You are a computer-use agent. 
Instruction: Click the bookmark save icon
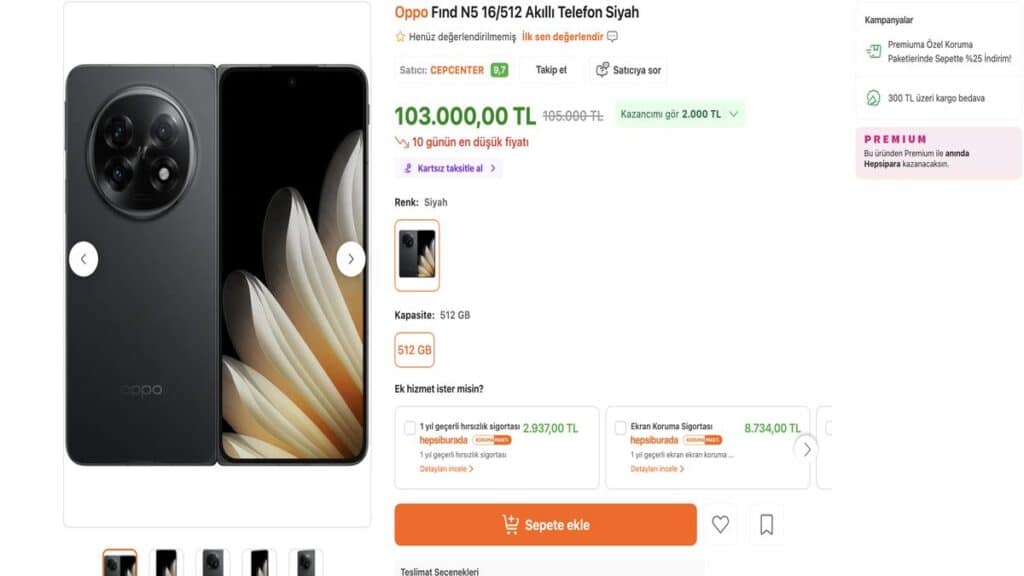[x=766, y=524]
